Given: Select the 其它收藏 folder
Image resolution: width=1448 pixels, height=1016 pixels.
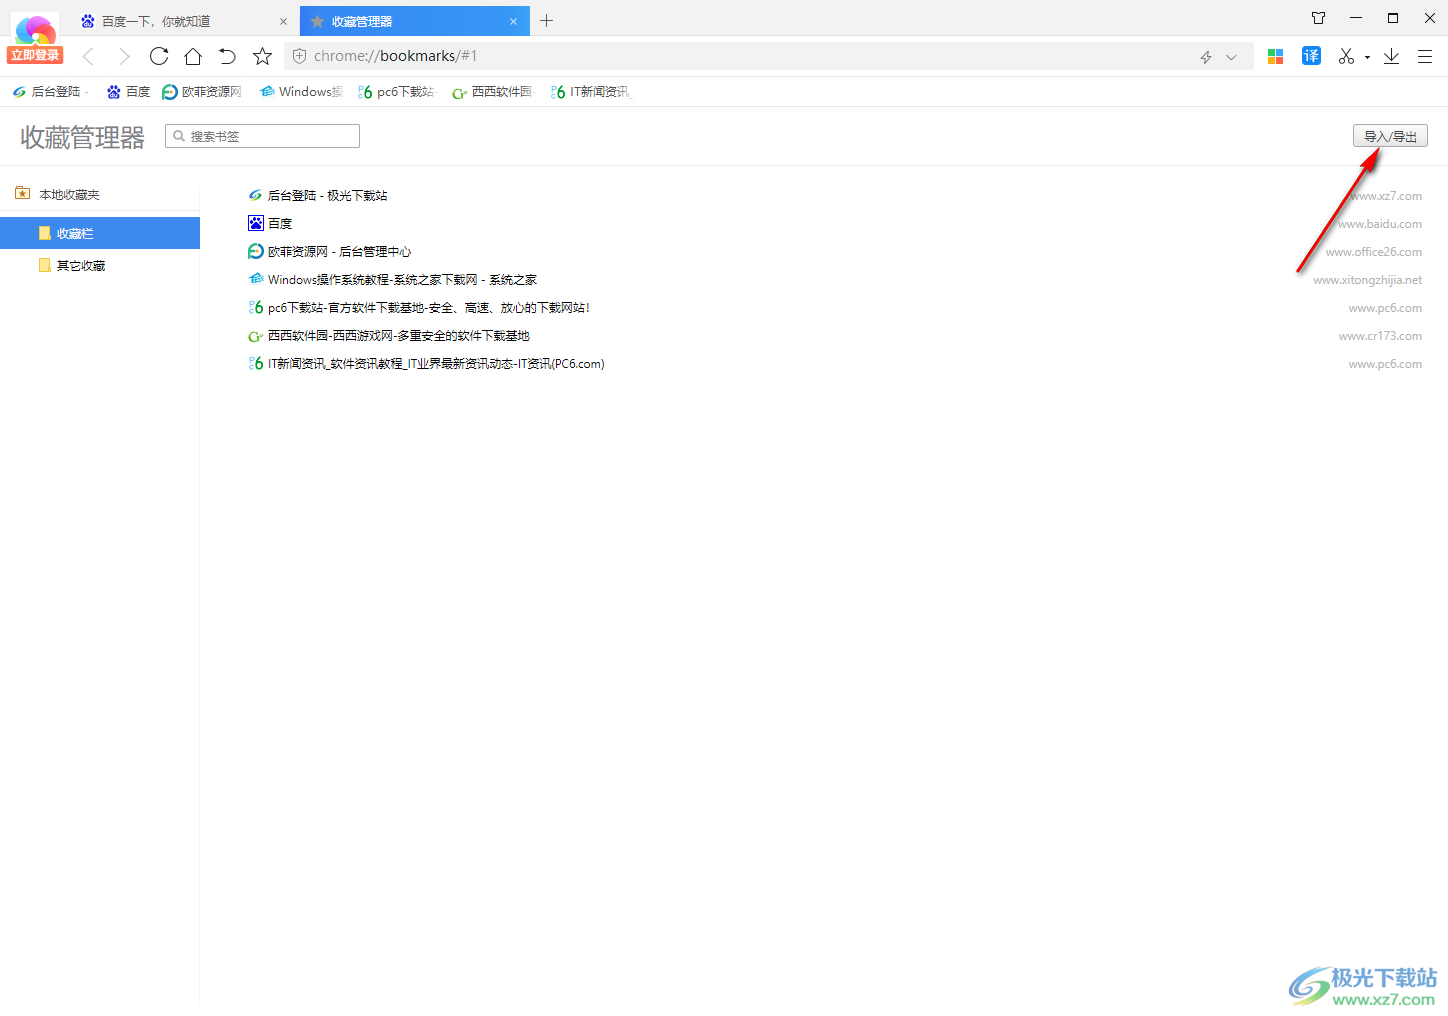Looking at the screenshot, I should tap(100, 265).
